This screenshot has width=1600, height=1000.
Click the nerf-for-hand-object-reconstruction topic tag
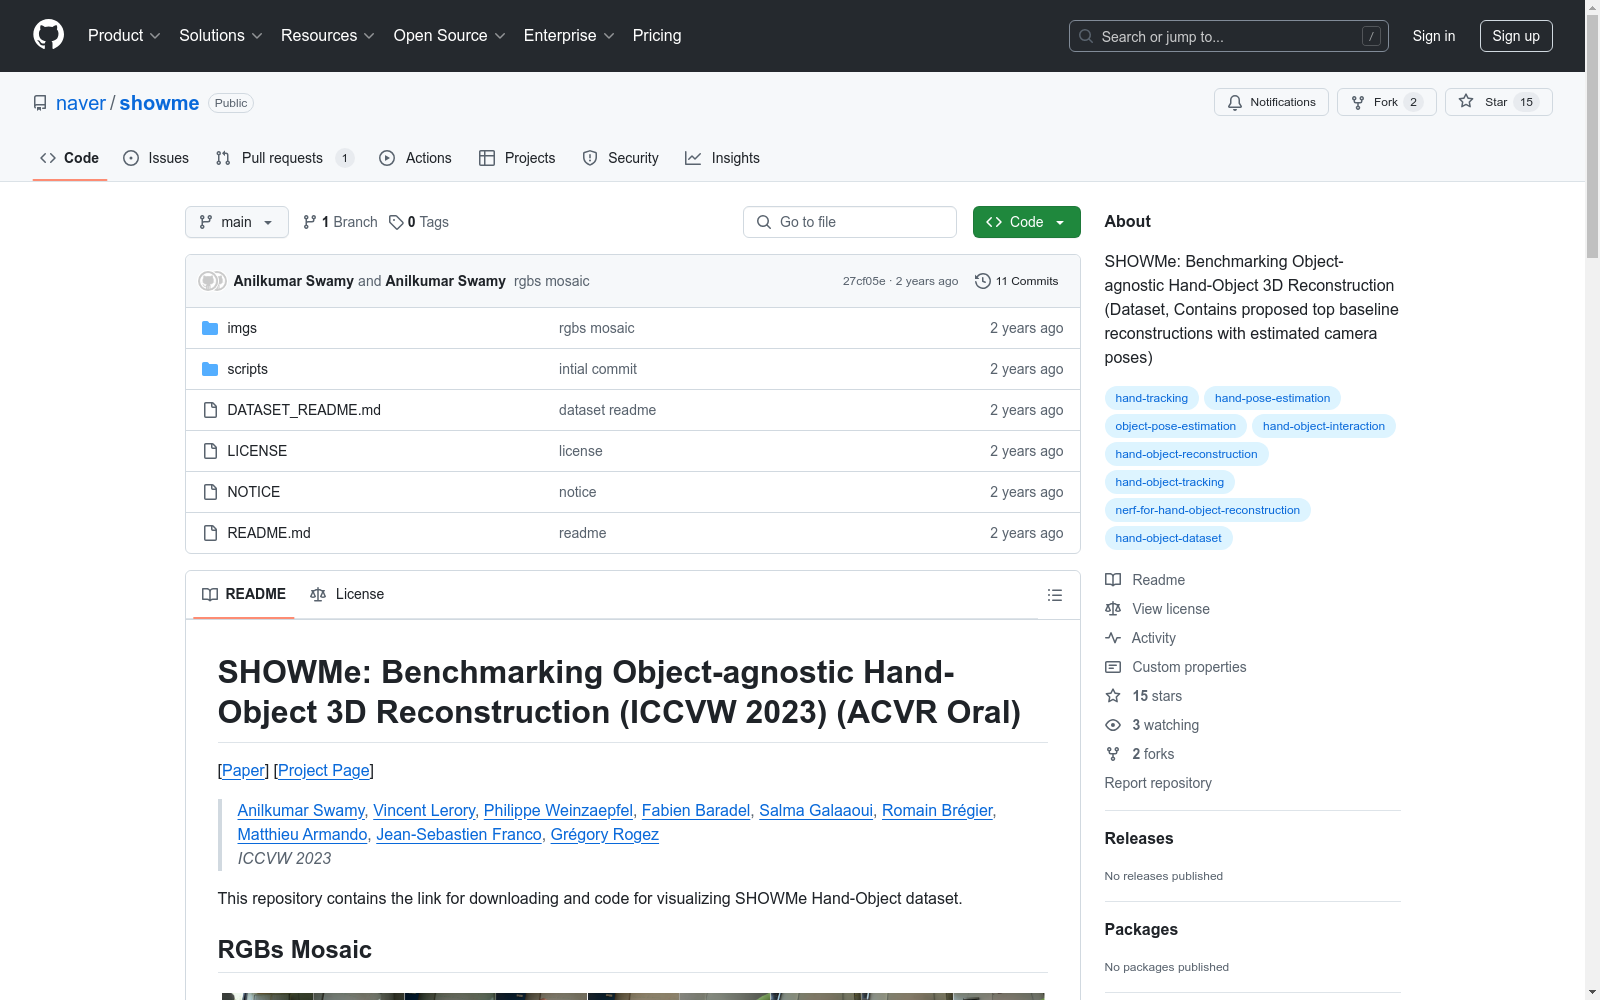1207,510
